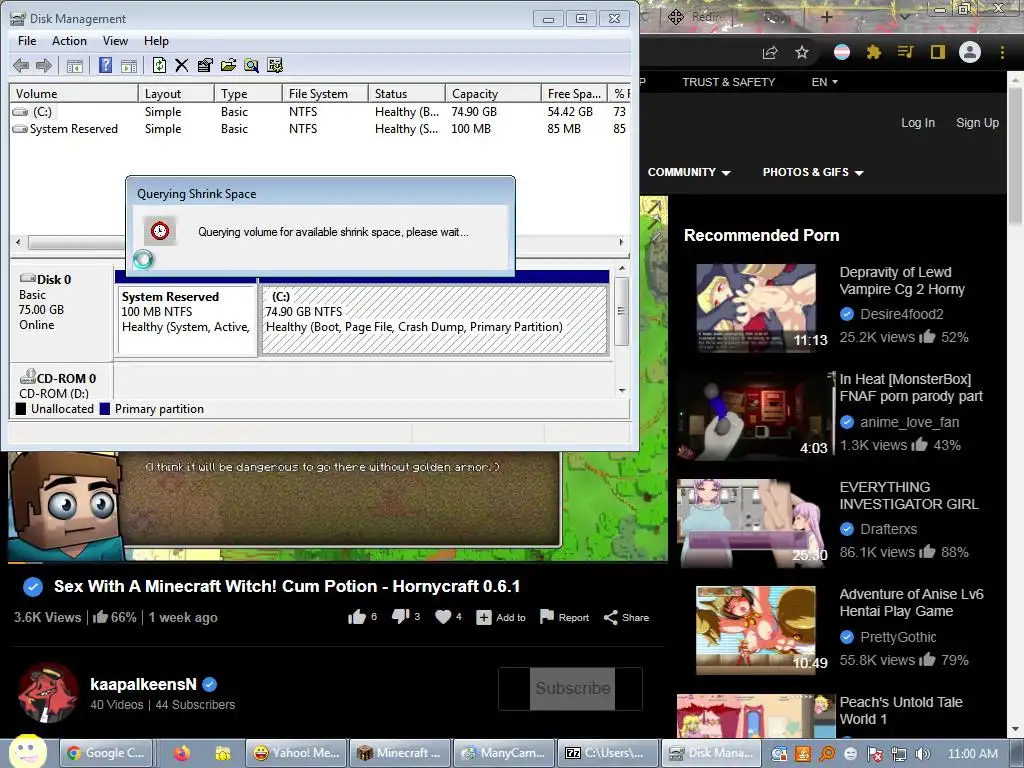Click the round striped extension icon in browser
The width and height of the screenshot is (1024, 768).
[842, 52]
